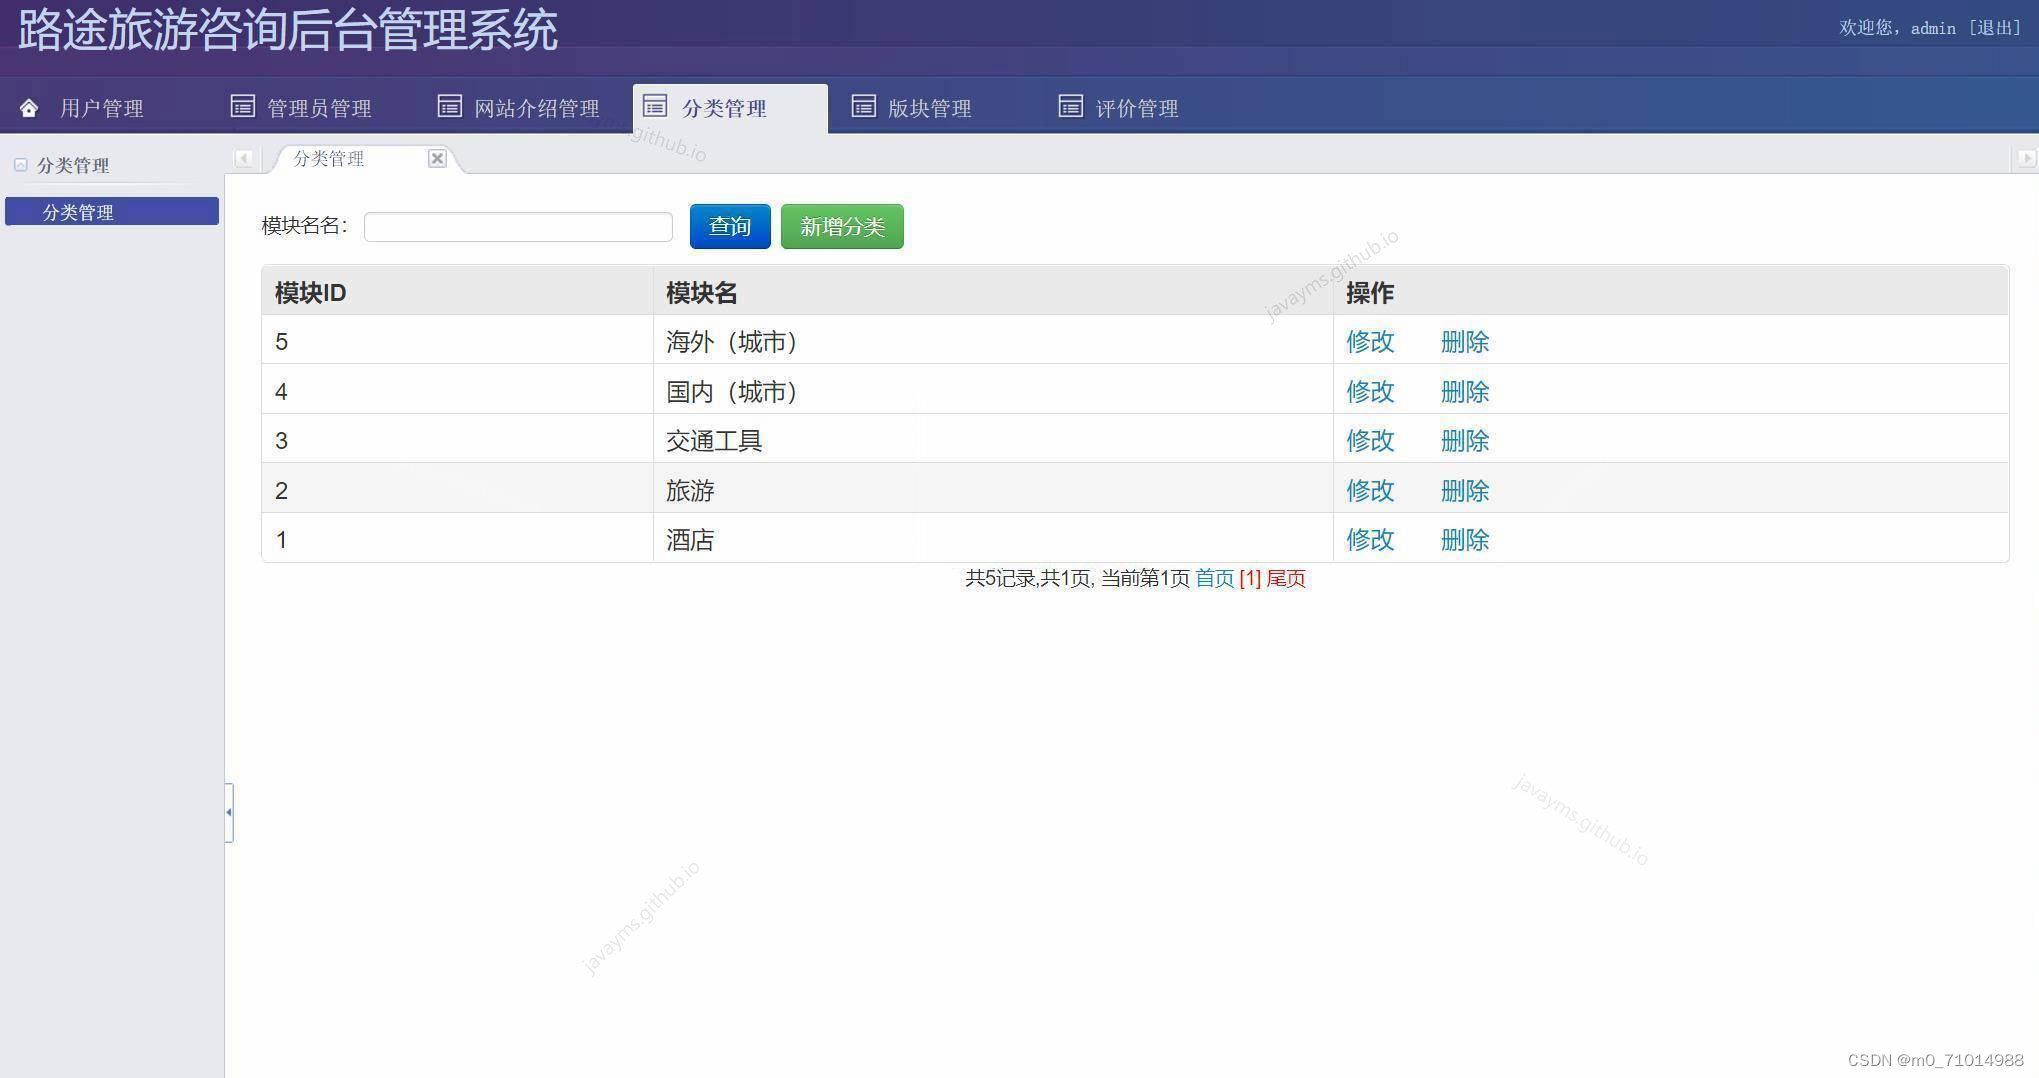This screenshot has width=2039, height=1078.
Task: Select the 酒店 cell
Action: click(993, 539)
